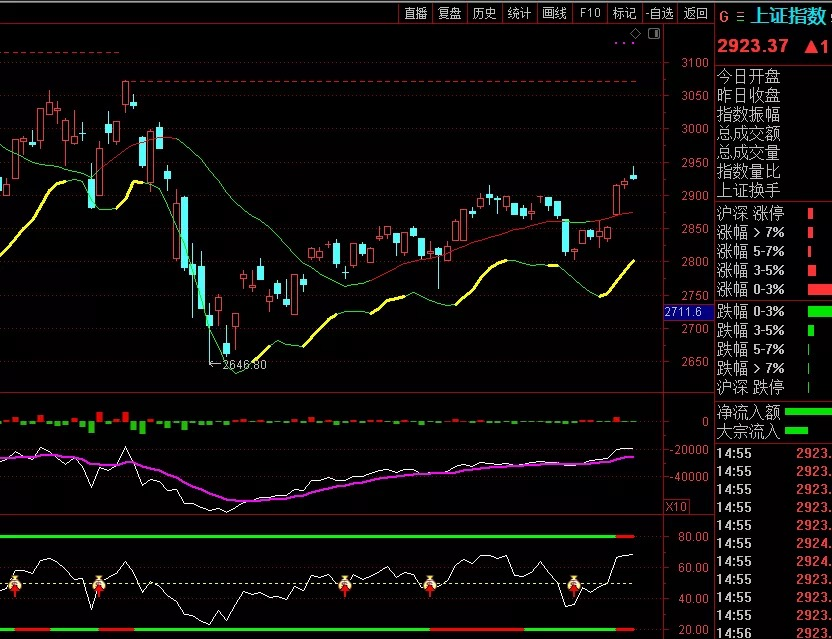The height and width of the screenshot is (639, 832).
Task: Open the 历史 history tab
Action: (x=484, y=13)
